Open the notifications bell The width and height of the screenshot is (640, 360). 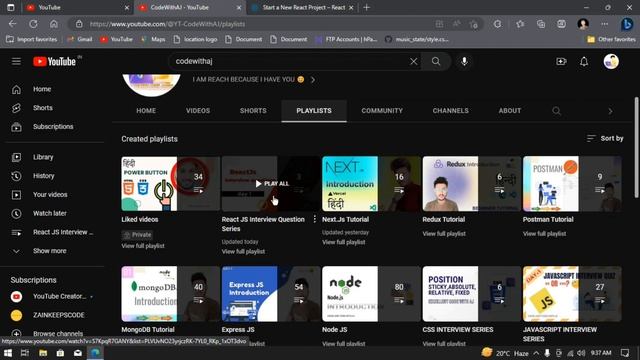coord(584,62)
